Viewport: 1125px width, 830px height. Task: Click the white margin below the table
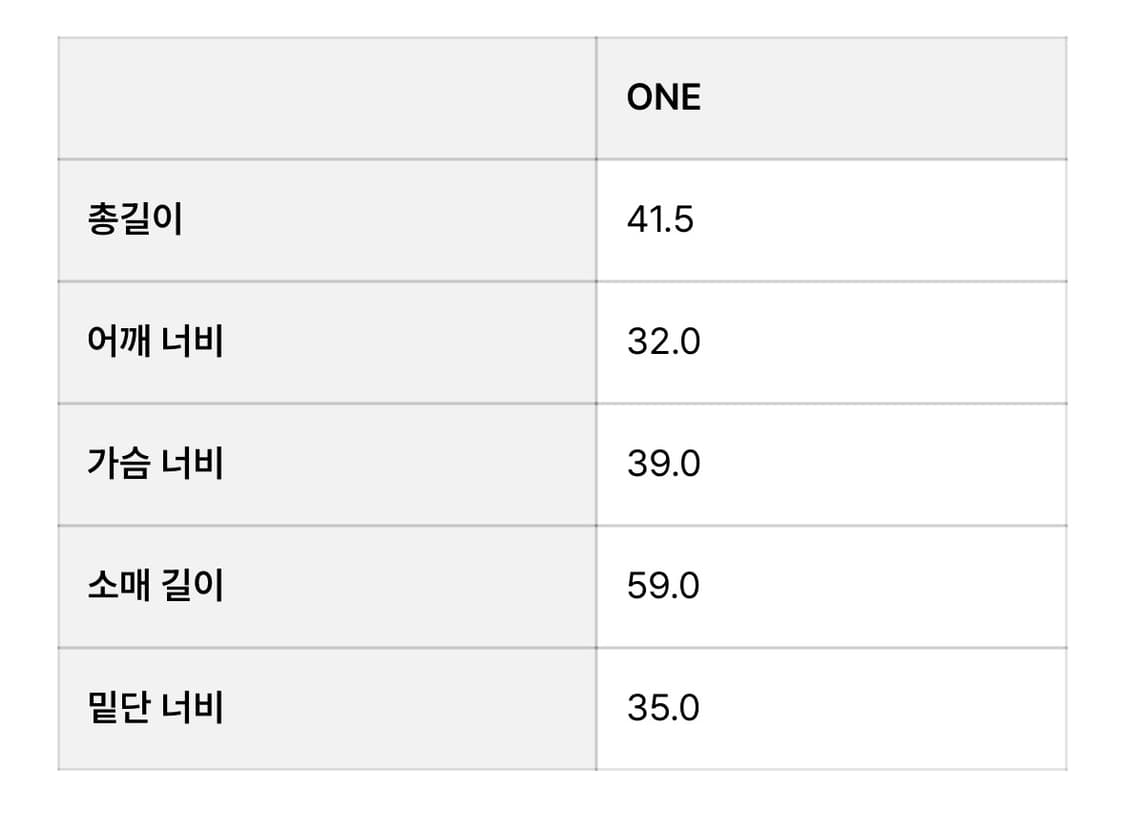[562, 800]
